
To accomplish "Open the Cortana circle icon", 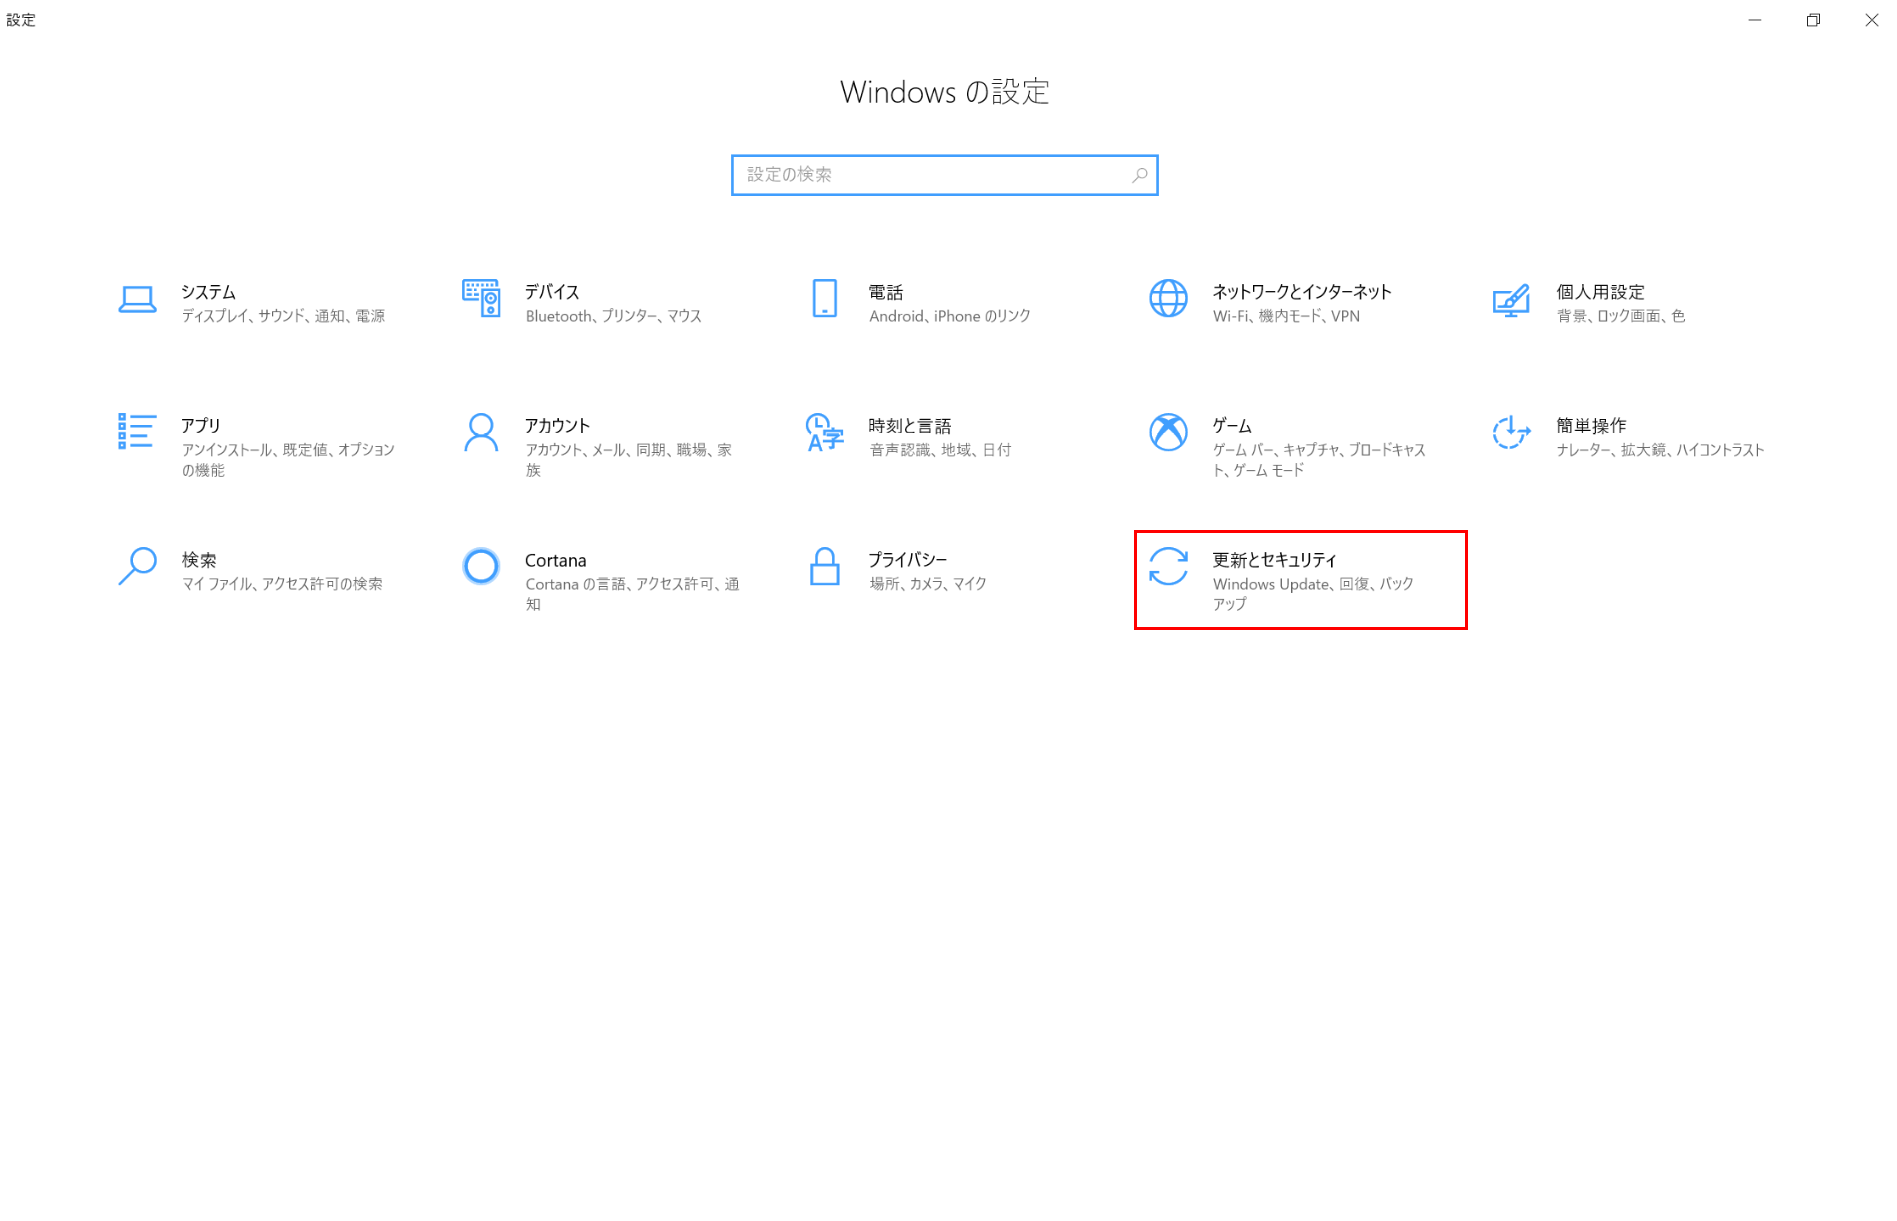I will (481, 566).
